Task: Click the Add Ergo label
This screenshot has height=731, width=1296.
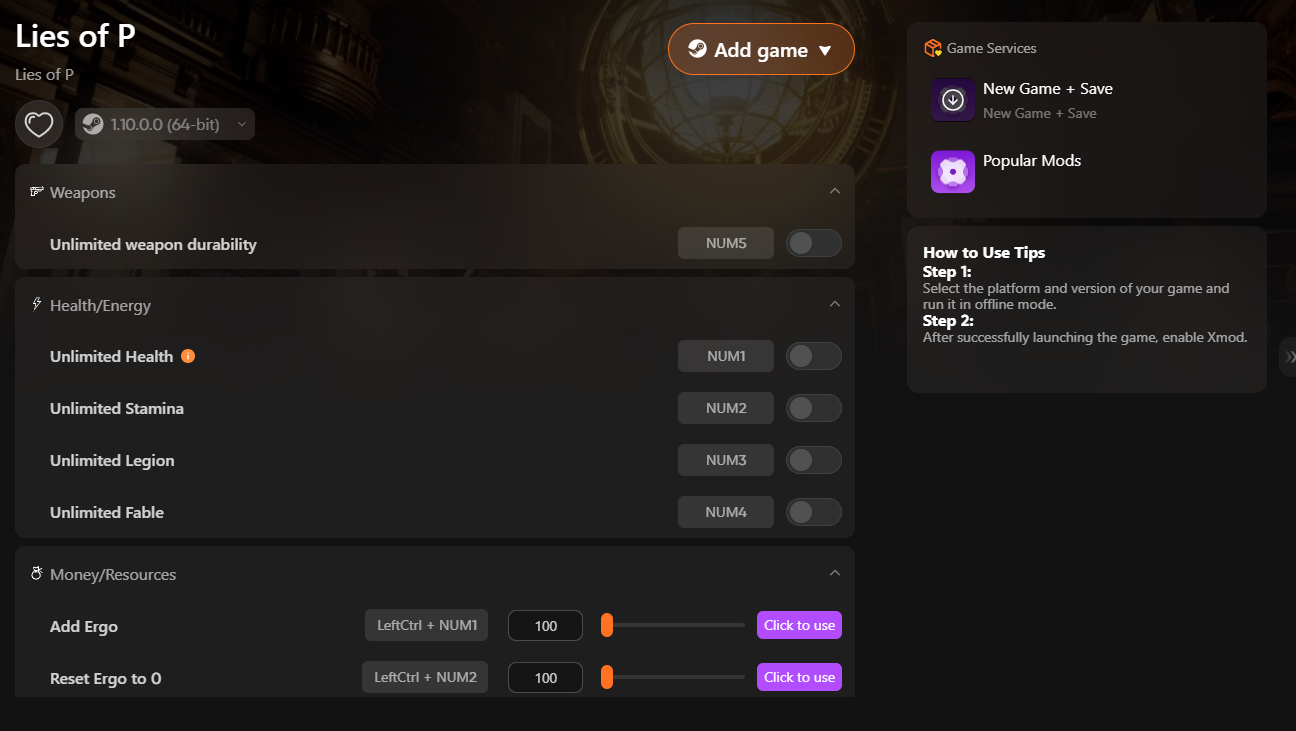Action: 84,627
